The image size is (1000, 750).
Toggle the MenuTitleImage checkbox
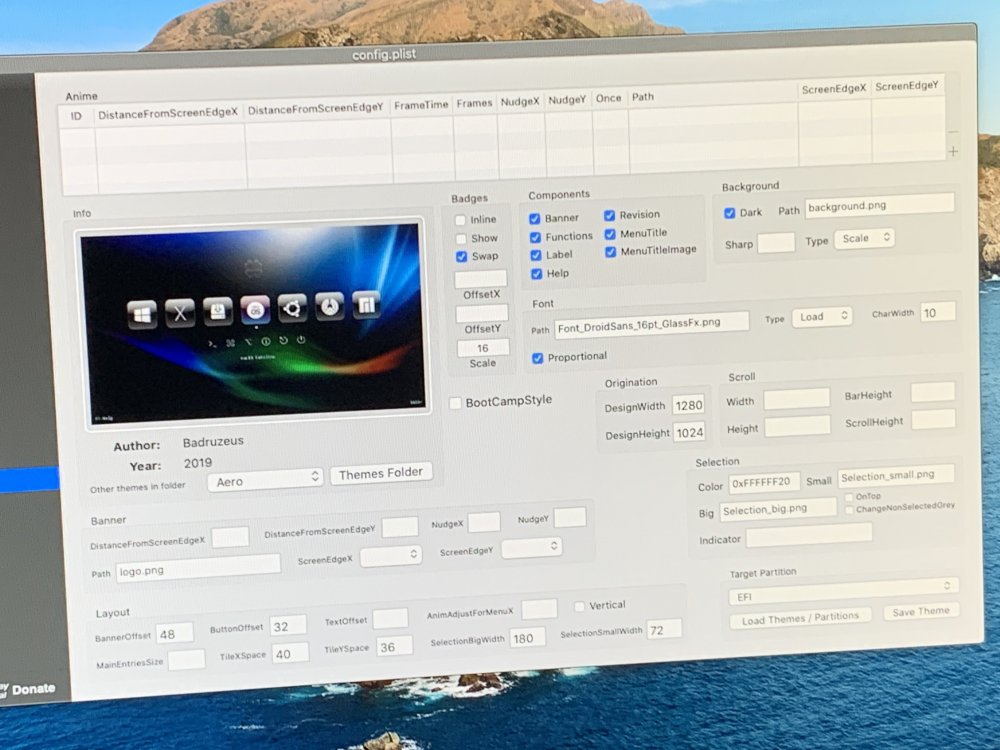pos(610,251)
